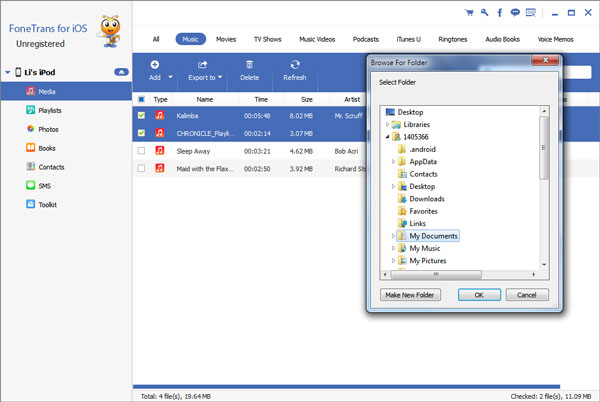Click the Refresh arrows icon
Screen dimensions: 600x402
pyautogui.click(x=295, y=65)
